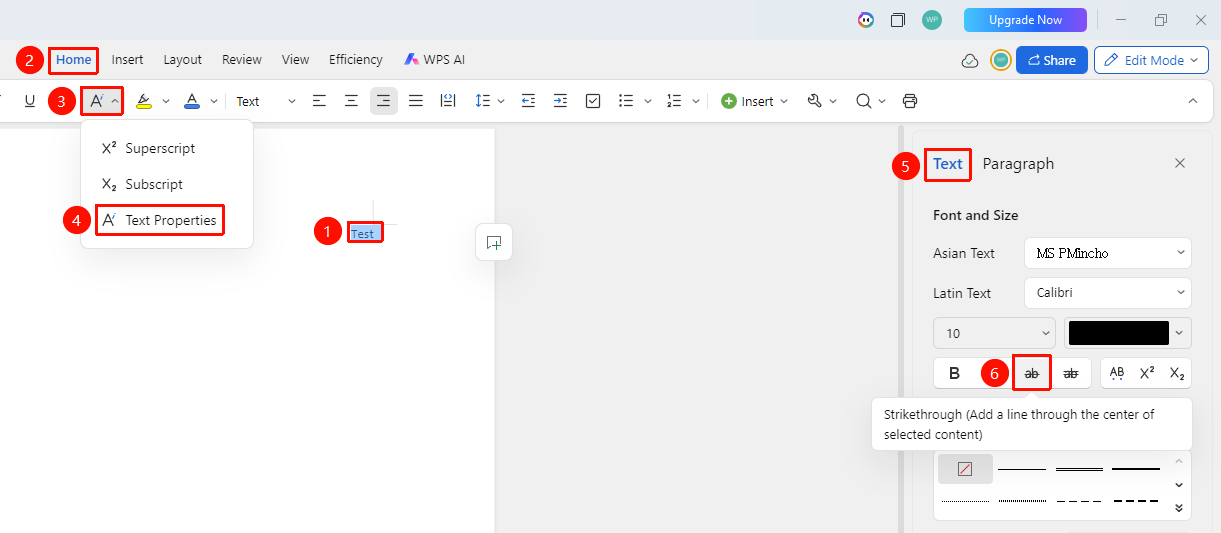This screenshot has height=533, width=1221.
Task: Apply a bulleted list
Action: pyautogui.click(x=626, y=101)
